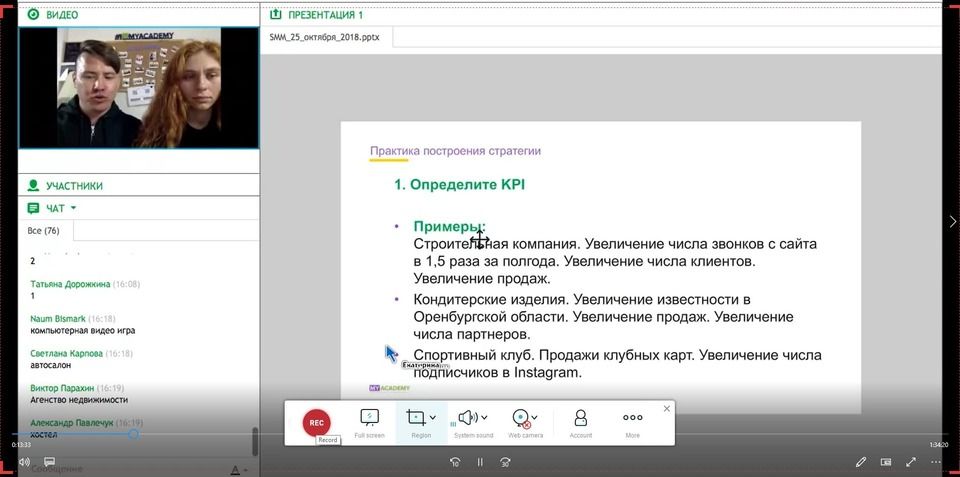Open the pencil edit icon in player
The height and width of the screenshot is (477, 960).
coord(861,461)
